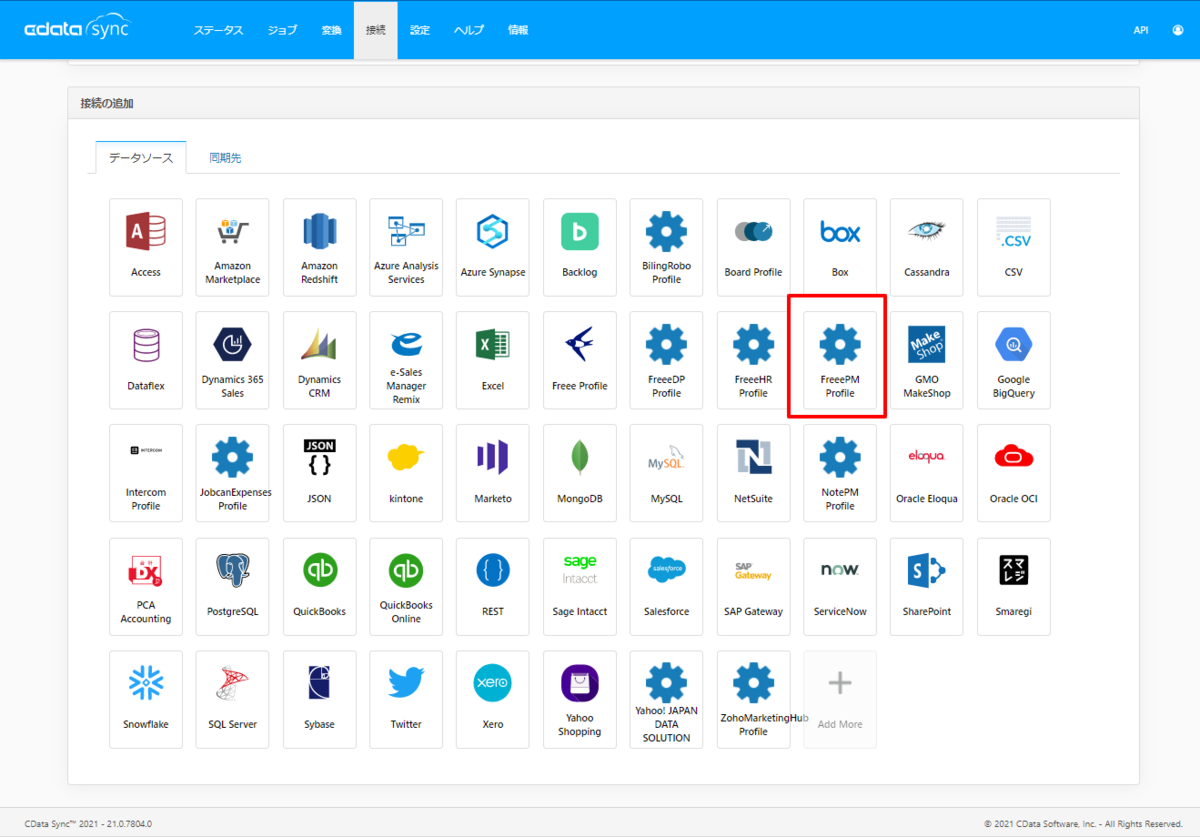This screenshot has width=1200, height=837.
Task: Switch to the 同期先 tab
Action: 225,158
